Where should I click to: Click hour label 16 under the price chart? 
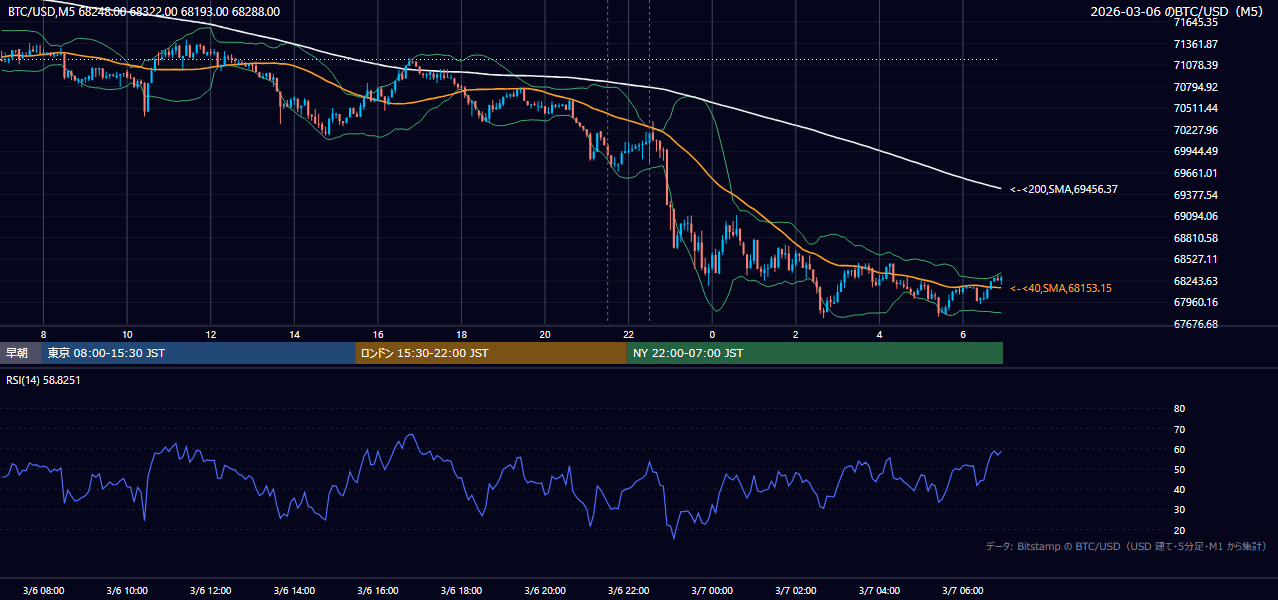click(x=378, y=333)
